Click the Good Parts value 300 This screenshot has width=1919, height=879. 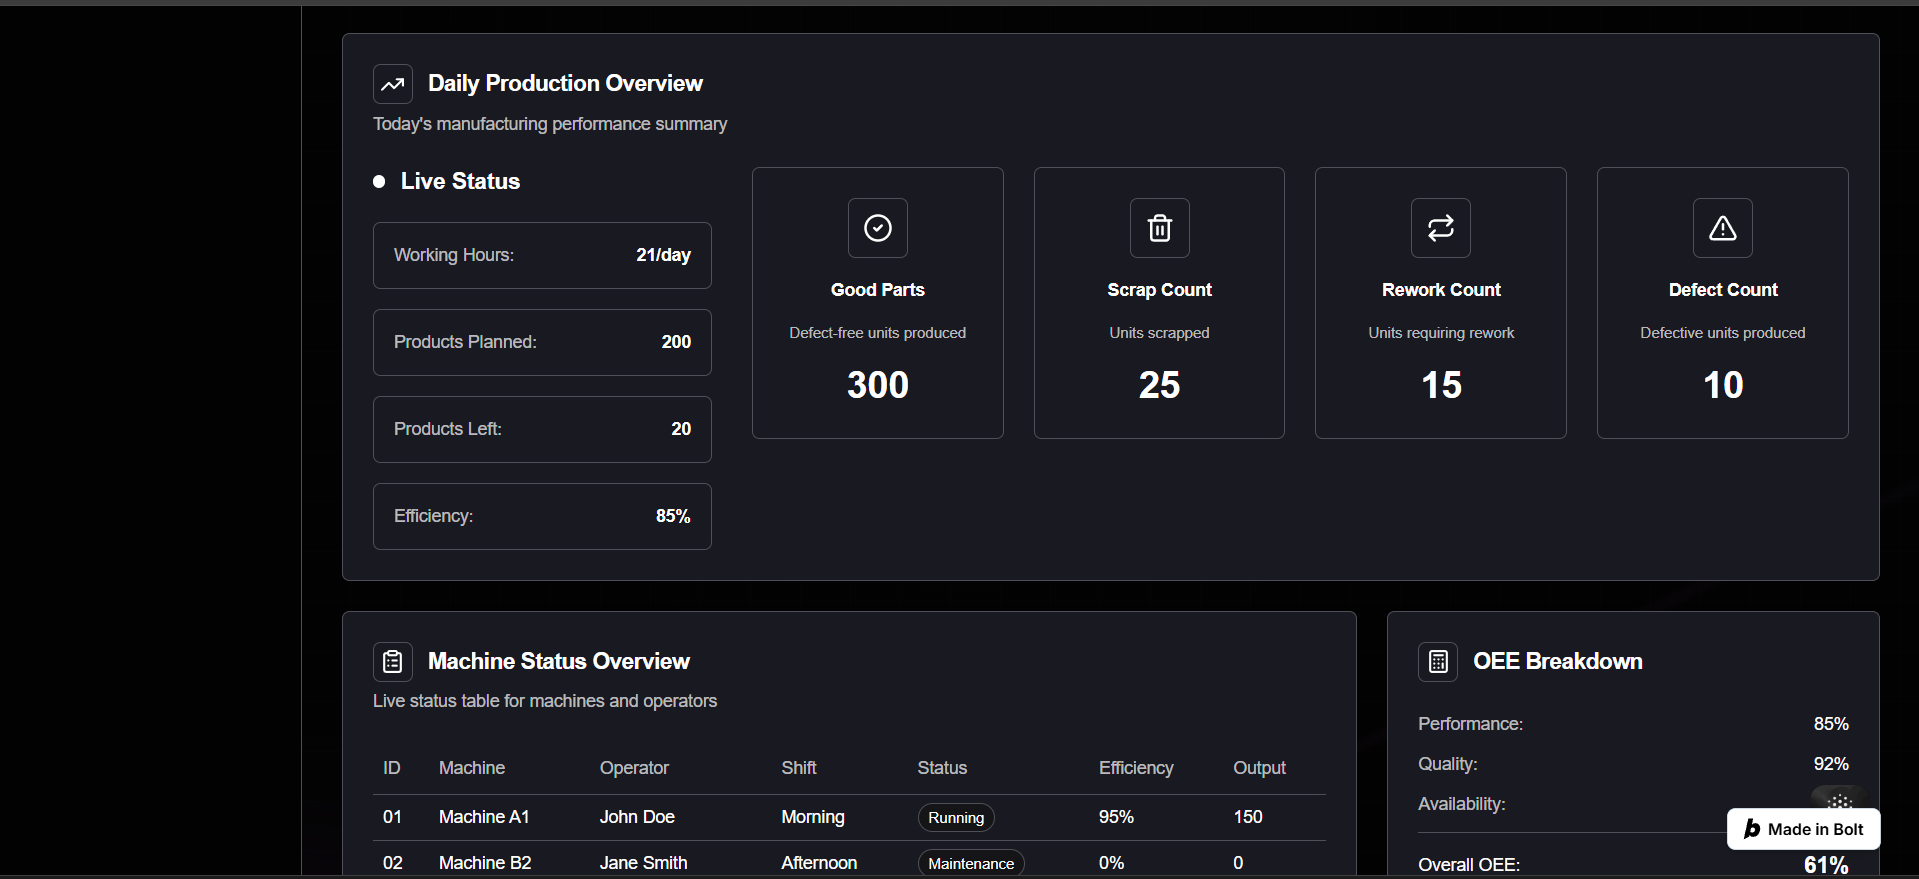pyautogui.click(x=877, y=385)
